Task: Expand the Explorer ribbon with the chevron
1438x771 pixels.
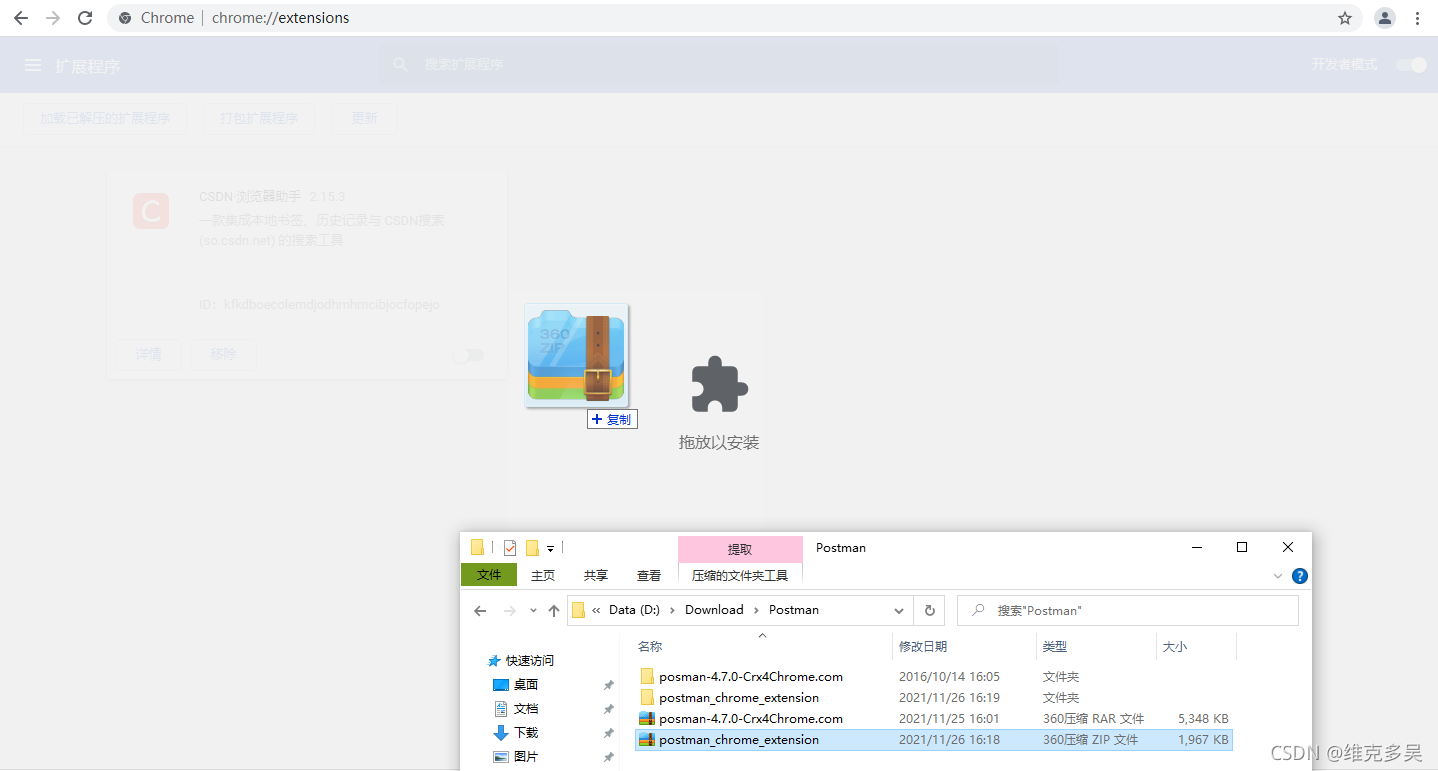Action: (1277, 576)
